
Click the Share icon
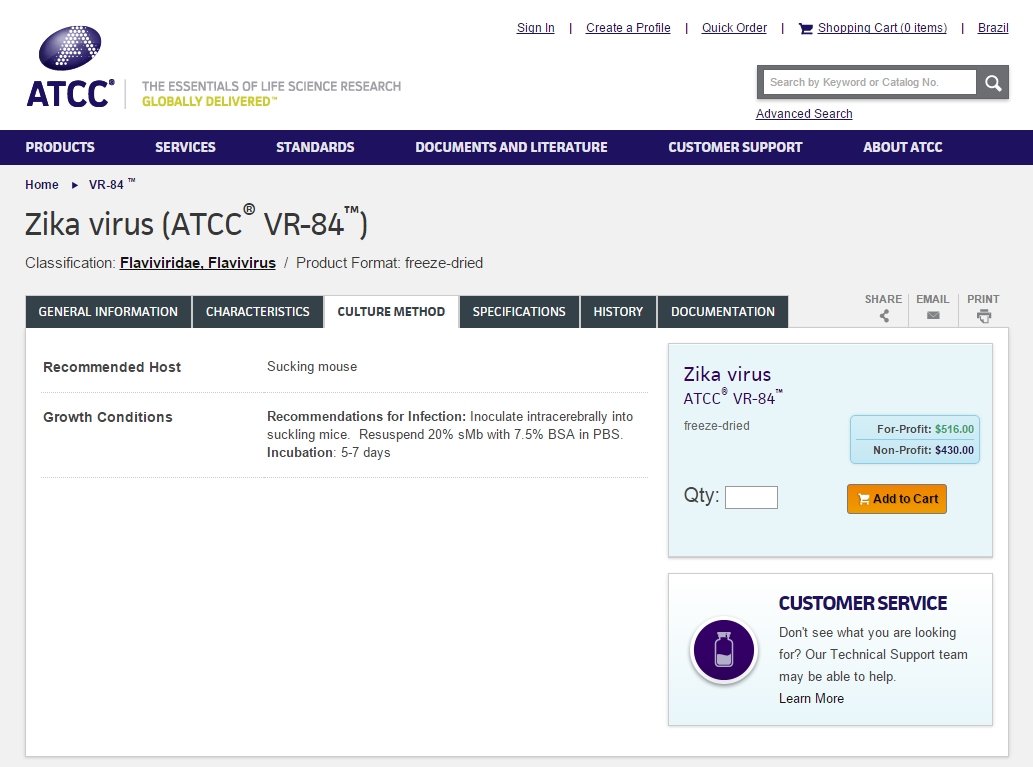[x=884, y=316]
